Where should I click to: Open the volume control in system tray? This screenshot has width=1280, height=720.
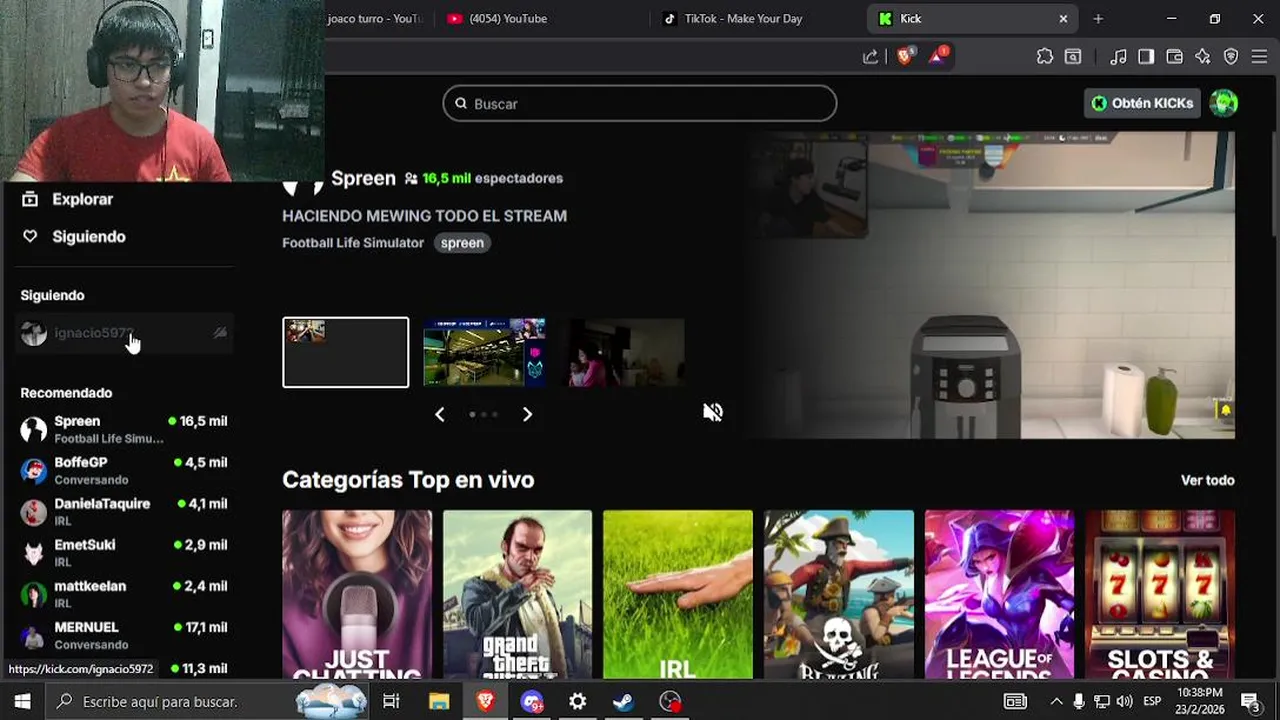(1124, 702)
